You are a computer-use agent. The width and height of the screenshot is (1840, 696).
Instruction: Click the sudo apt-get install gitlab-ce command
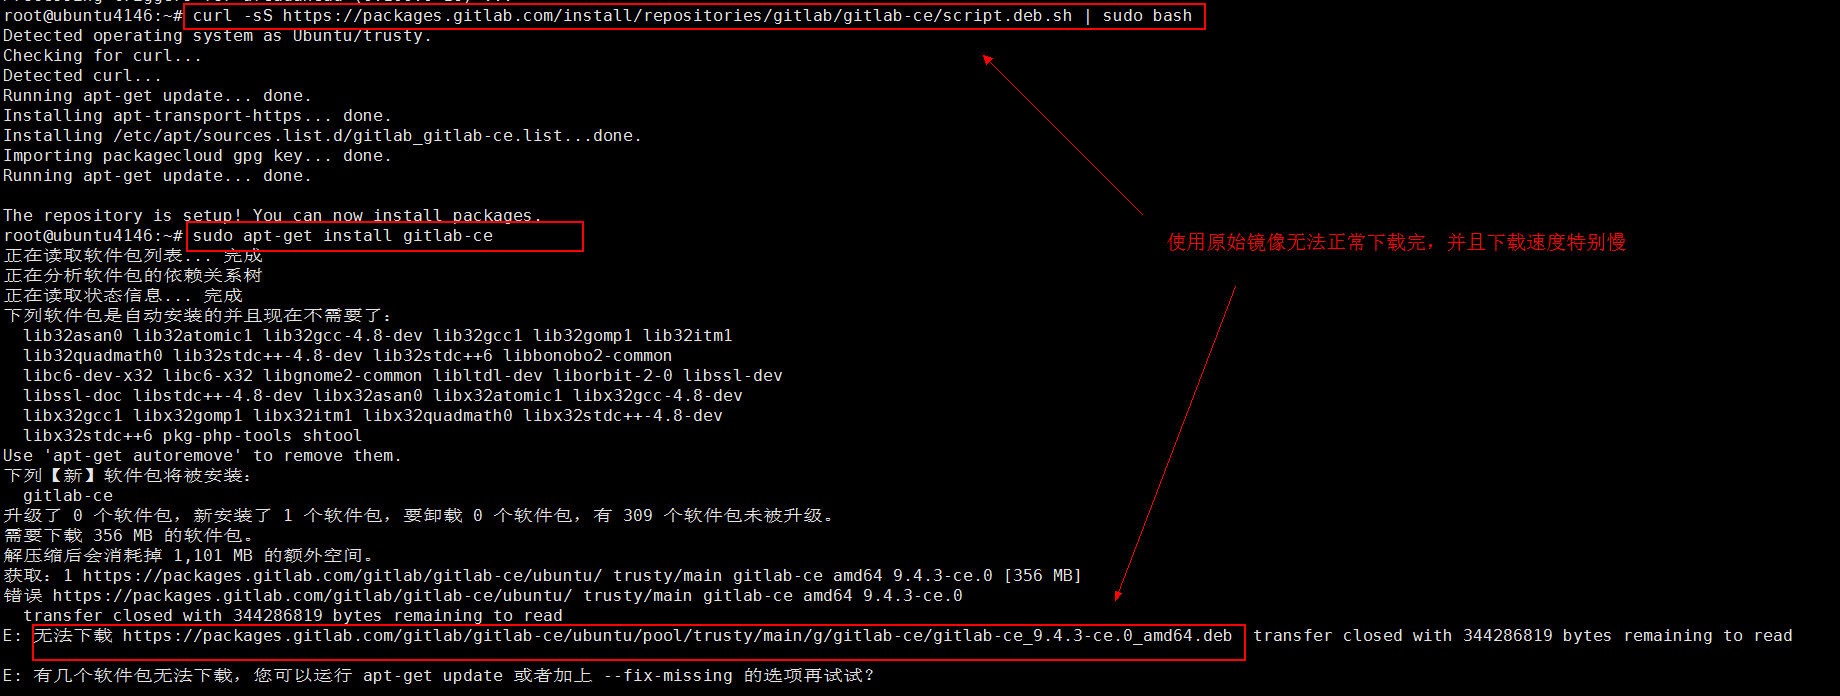pyautogui.click(x=342, y=236)
